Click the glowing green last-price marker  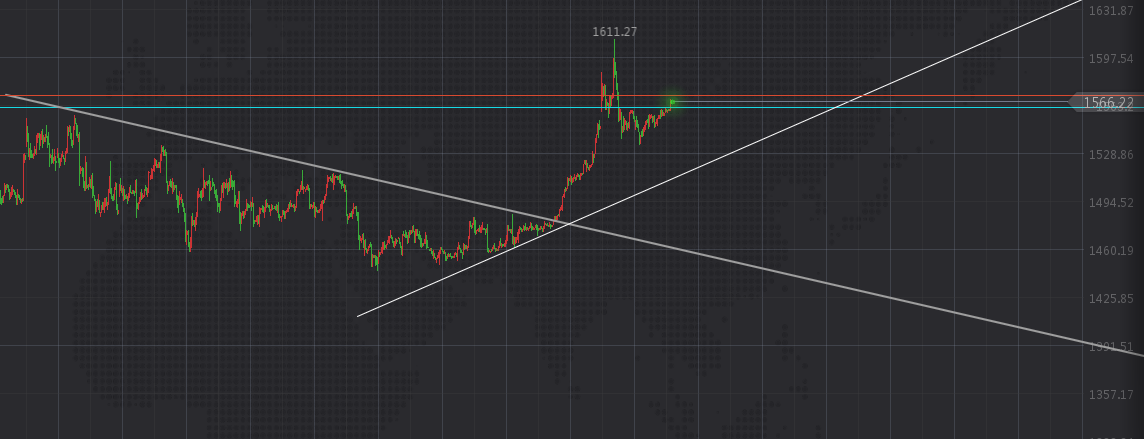tap(672, 102)
